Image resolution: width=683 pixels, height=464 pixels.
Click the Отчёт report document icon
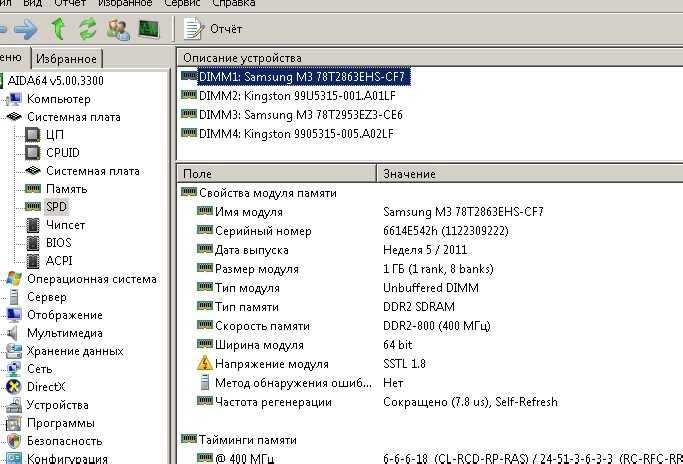coord(193,29)
